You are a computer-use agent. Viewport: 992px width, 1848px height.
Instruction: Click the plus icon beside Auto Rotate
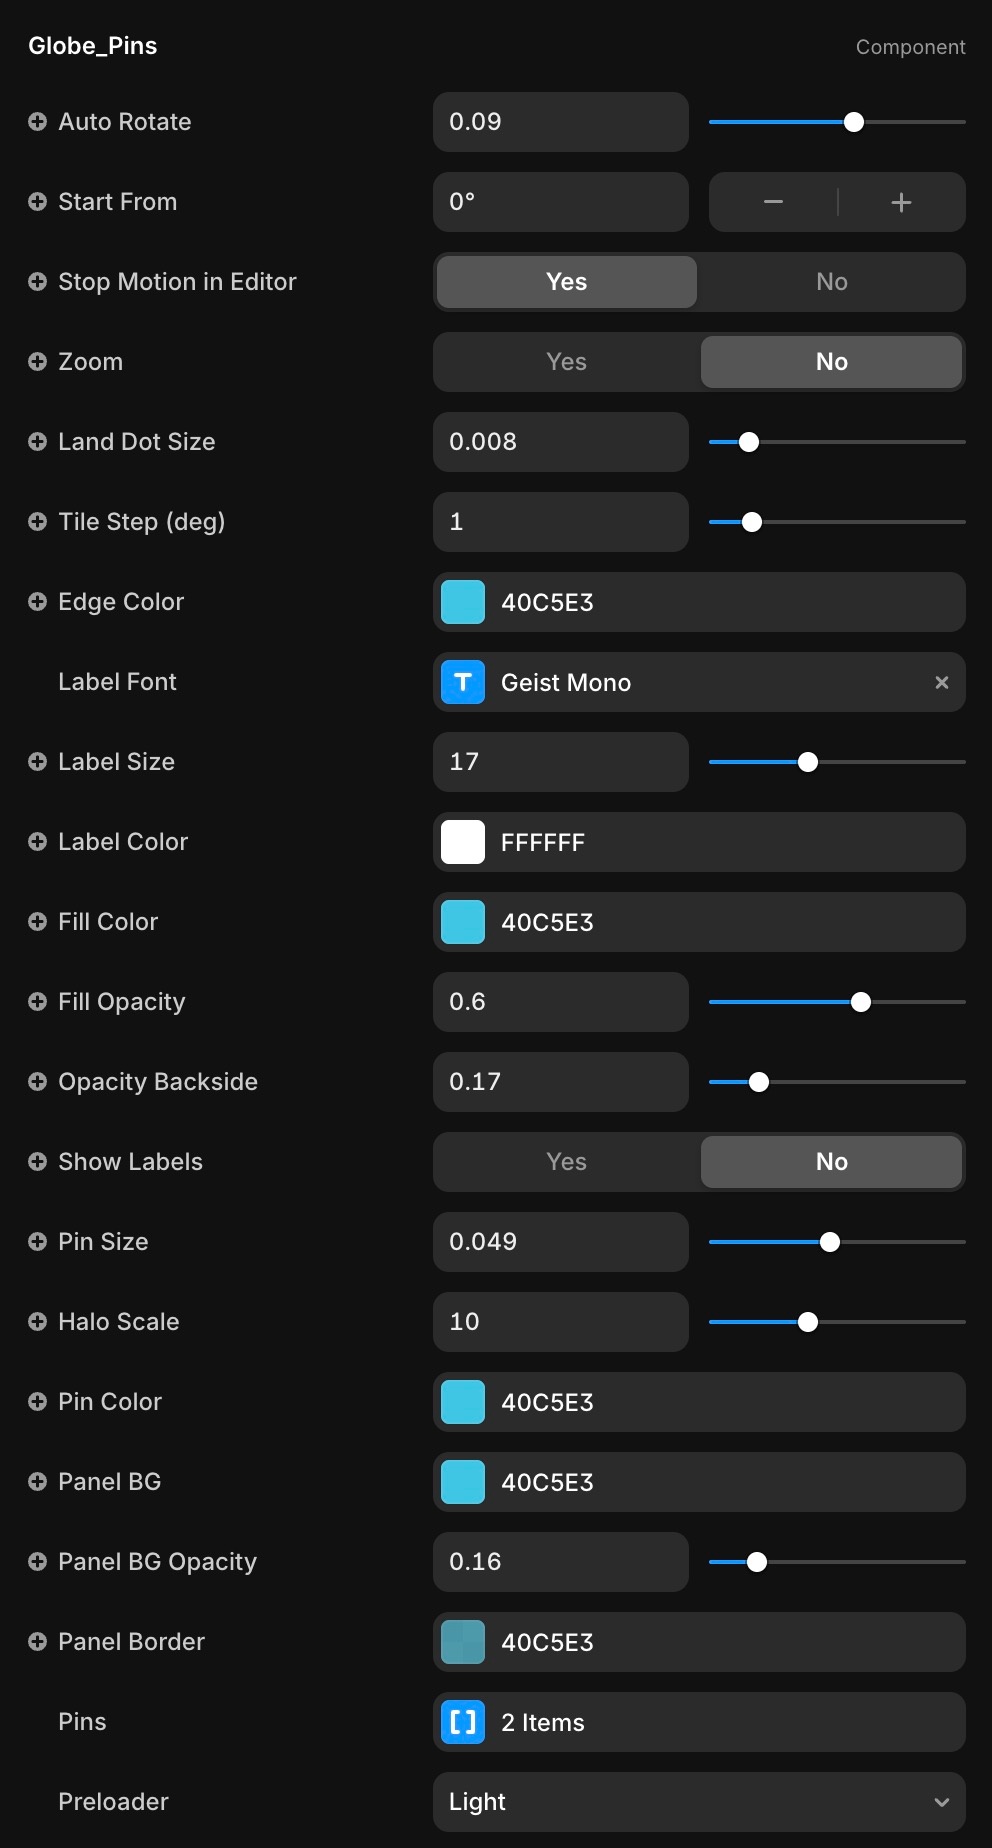37,122
